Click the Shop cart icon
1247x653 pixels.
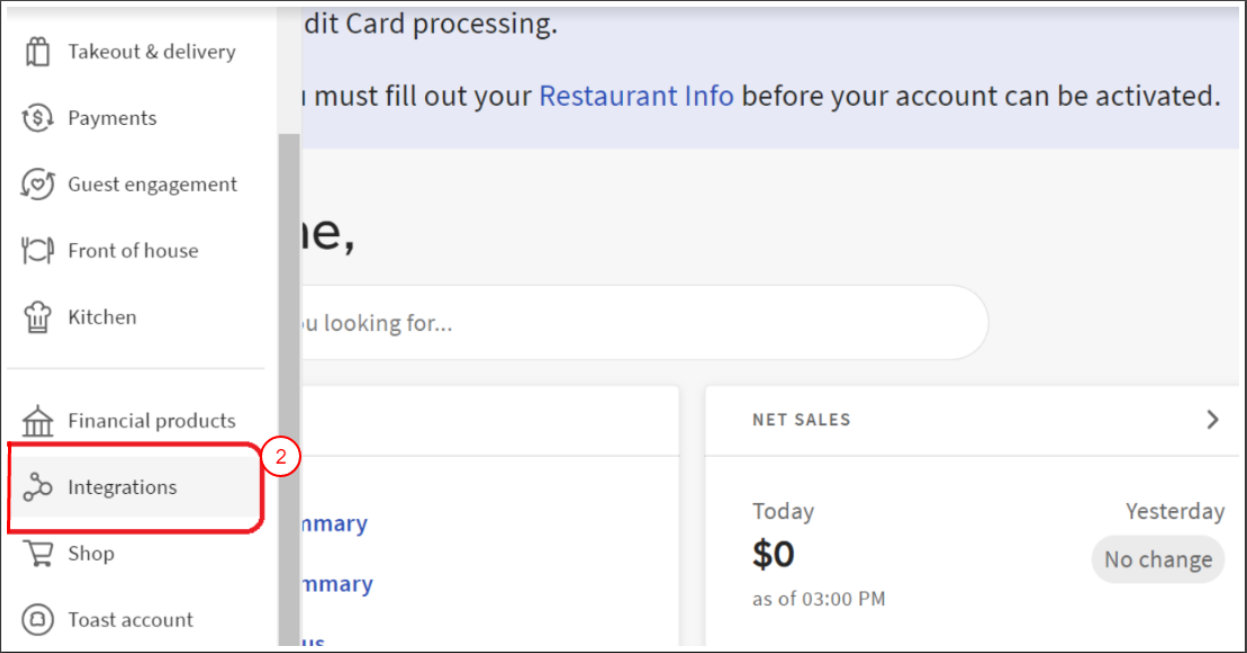(37, 554)
